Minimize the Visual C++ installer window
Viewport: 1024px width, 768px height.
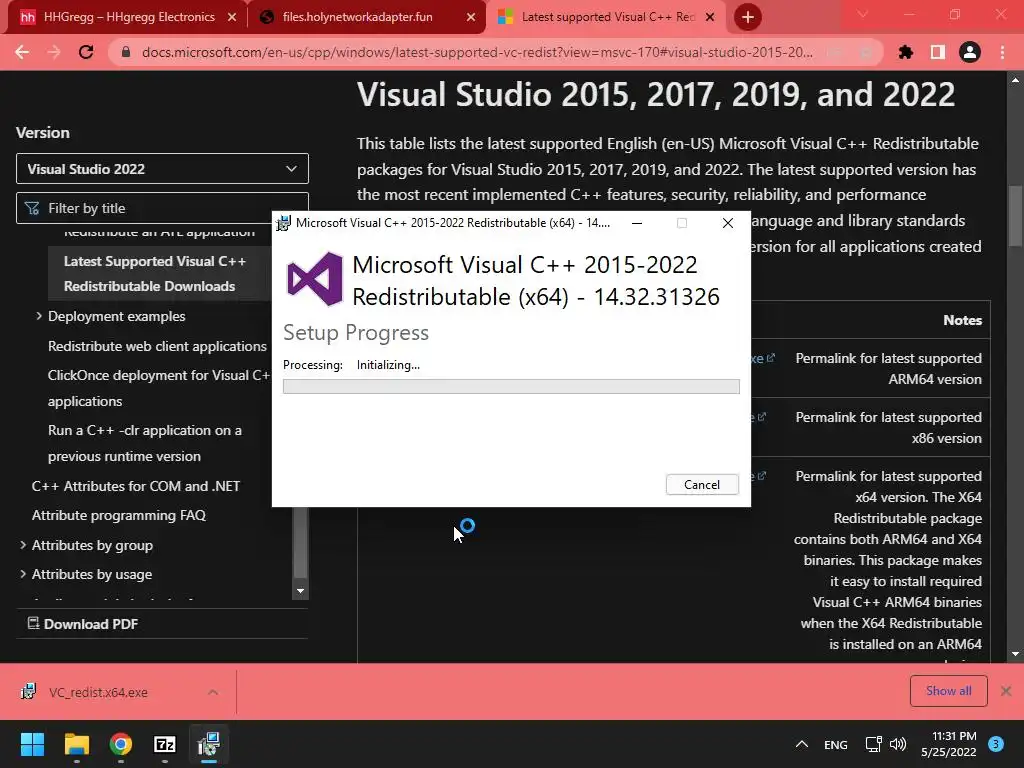(637, 223)
